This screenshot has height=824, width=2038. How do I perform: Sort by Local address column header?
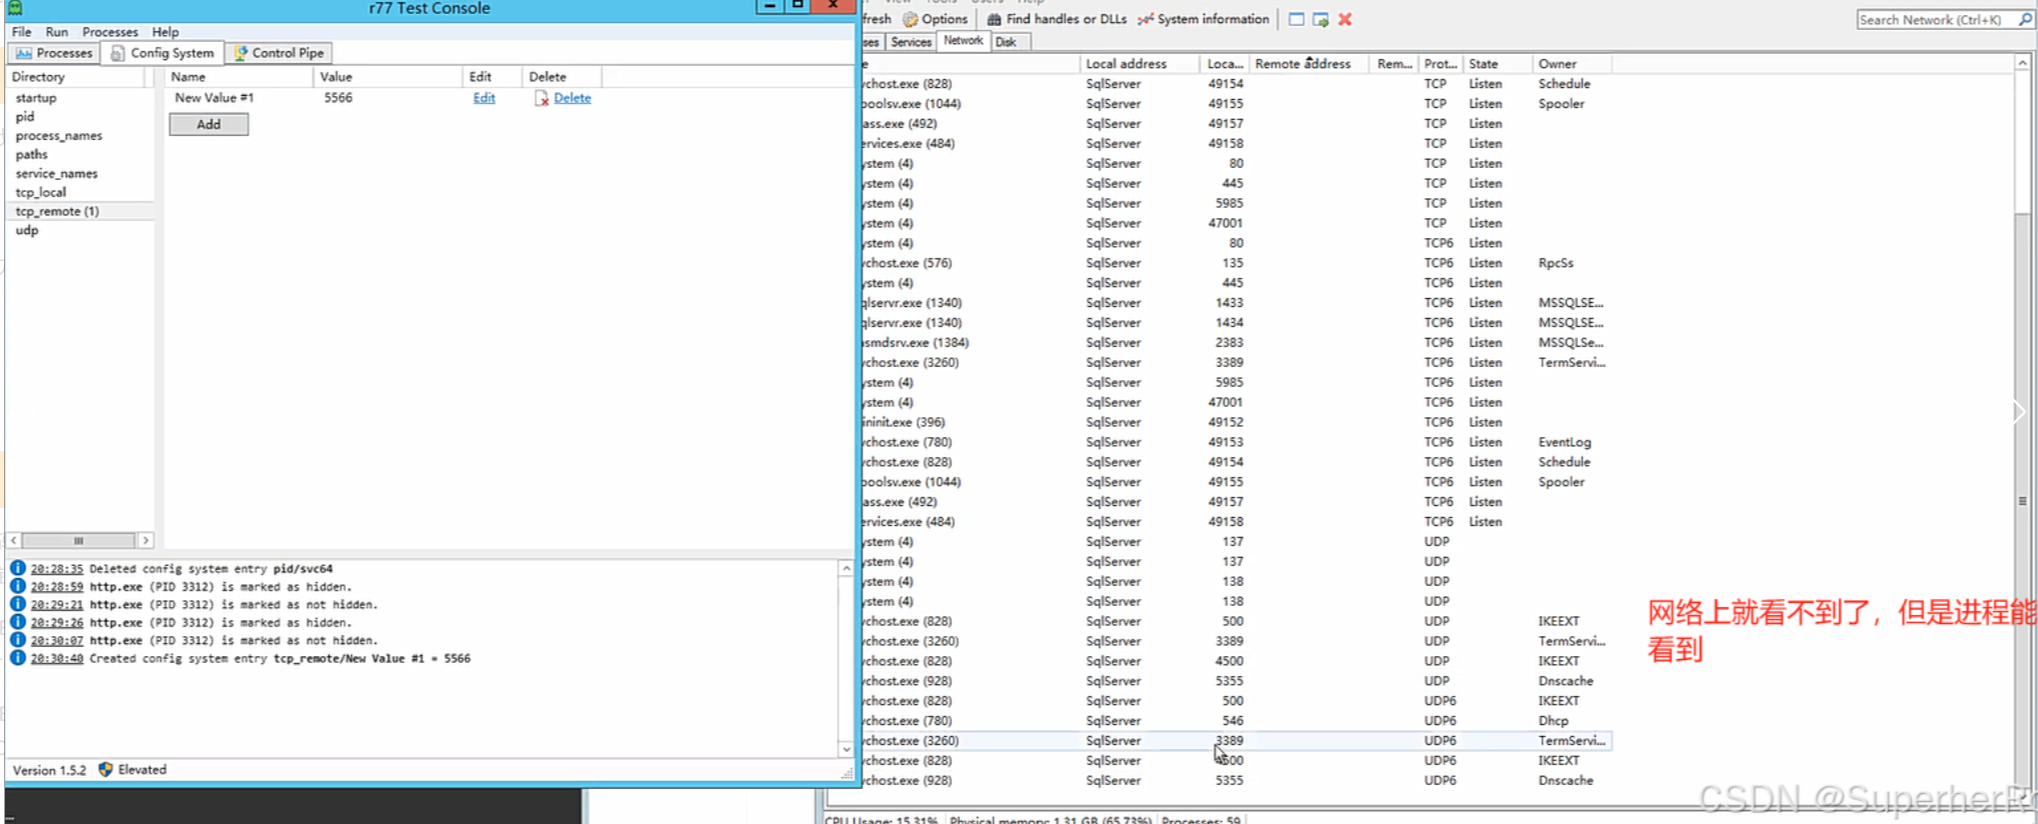click(x=1139, y=64)
